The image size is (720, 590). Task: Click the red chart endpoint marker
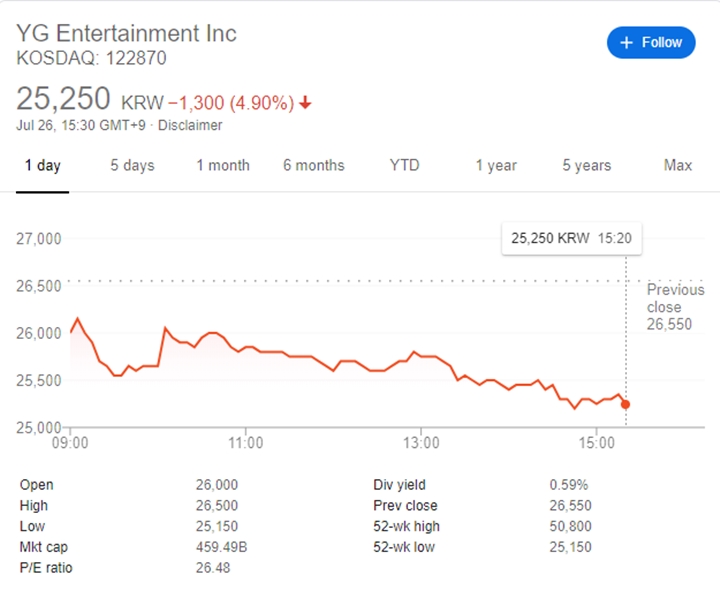pos(625,405)
